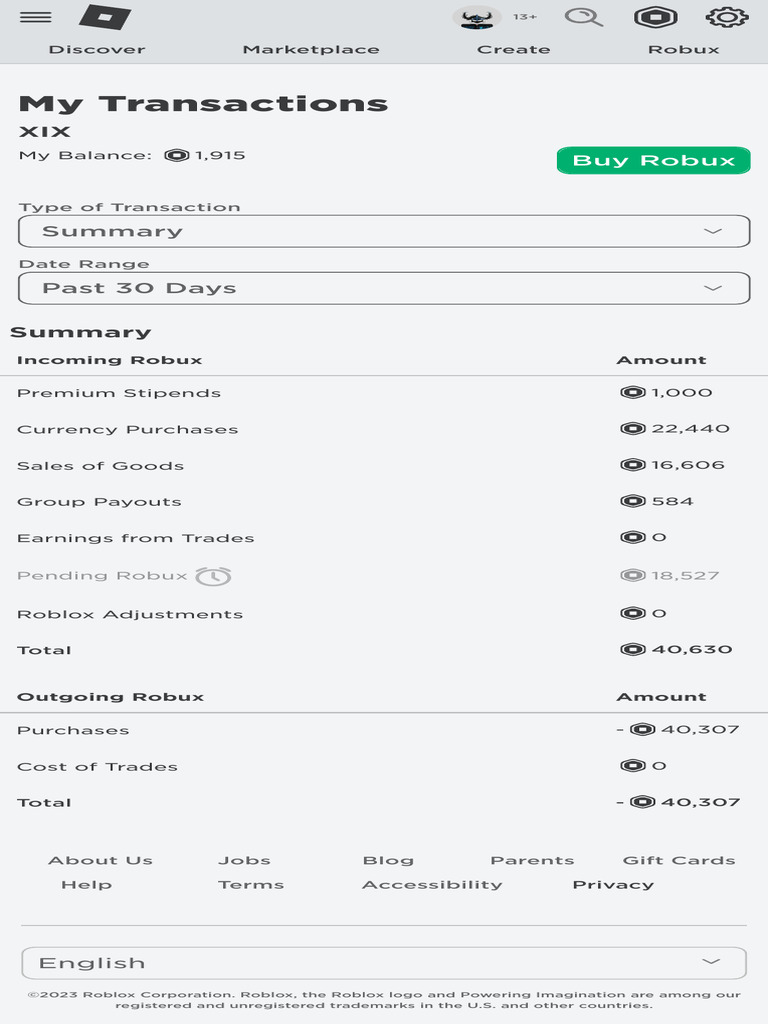This screenshot has height=1024, width=768.
Task: Click the Robux icon in header
Action: (x=656, y=17)
